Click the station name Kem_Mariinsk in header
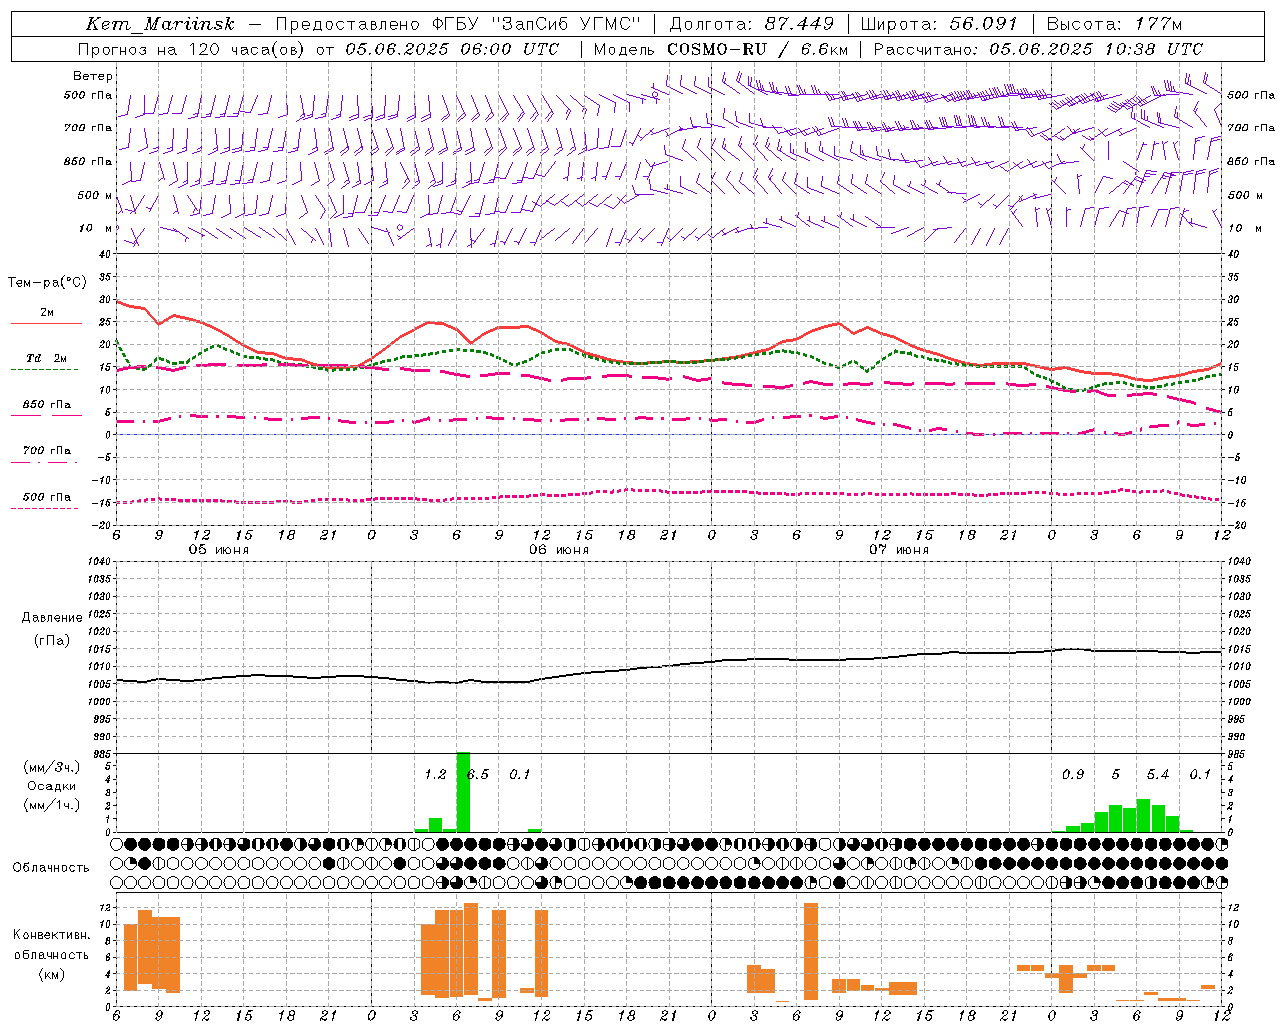This screenshot has width=1280, height=1024. [160, 24]
